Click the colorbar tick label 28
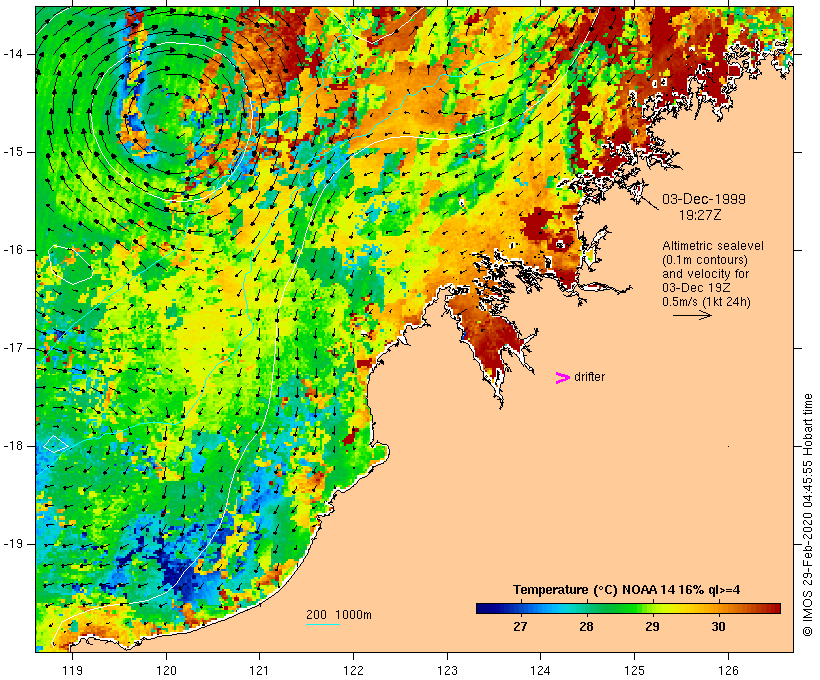Screen dimensions: 820x680 click(586, 626)
